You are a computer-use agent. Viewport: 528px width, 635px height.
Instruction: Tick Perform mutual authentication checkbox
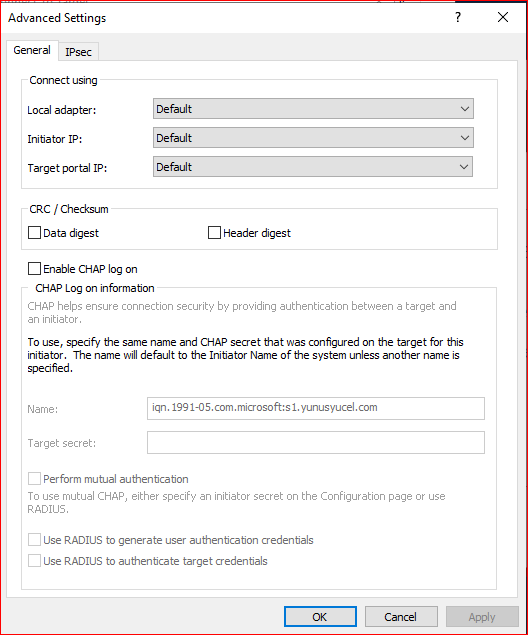tap(34, 479)
